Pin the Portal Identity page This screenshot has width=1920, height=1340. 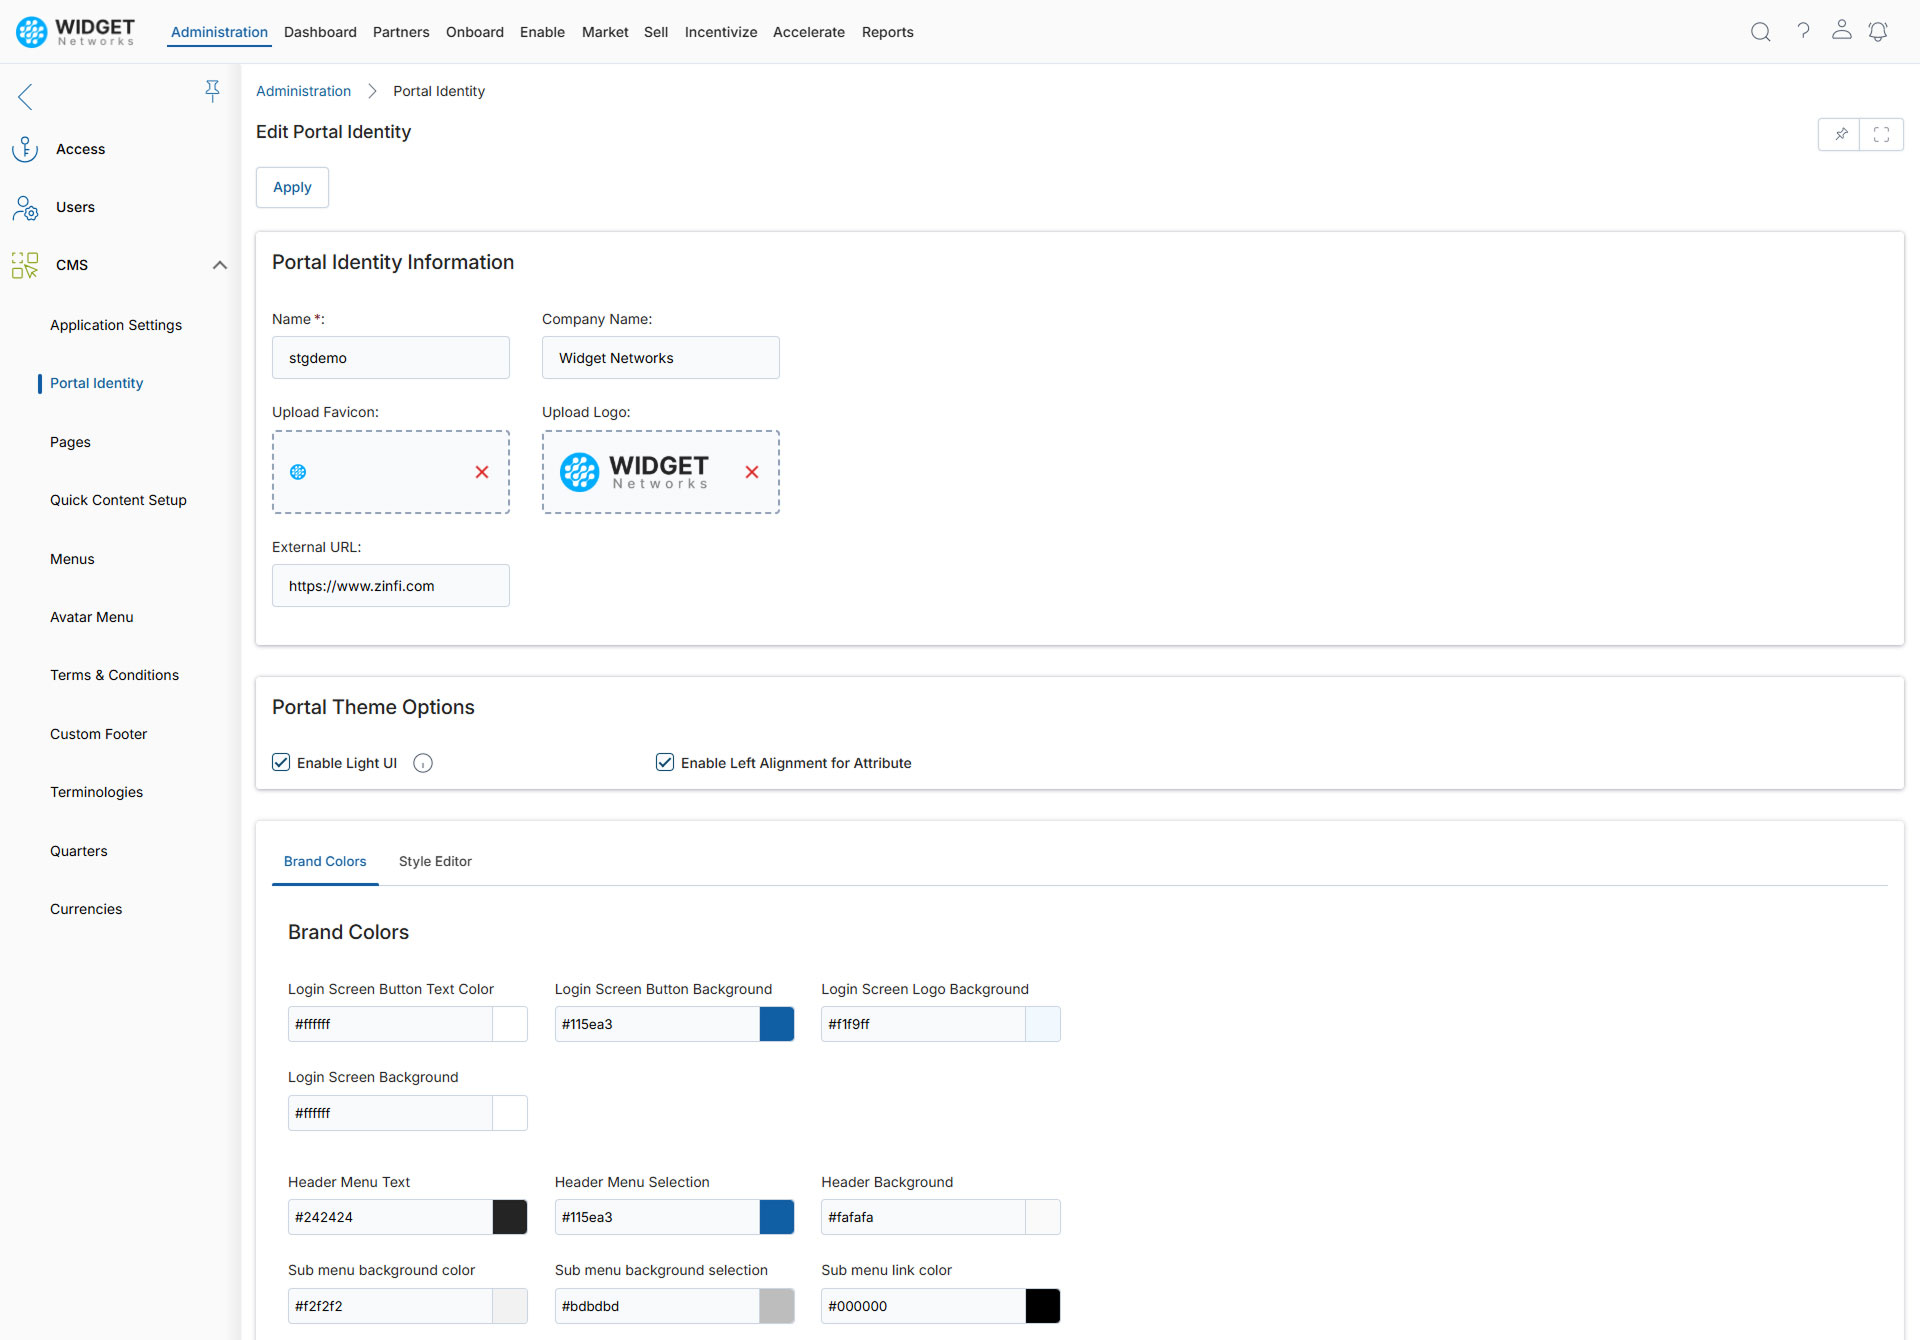[x=1840, y=134]
